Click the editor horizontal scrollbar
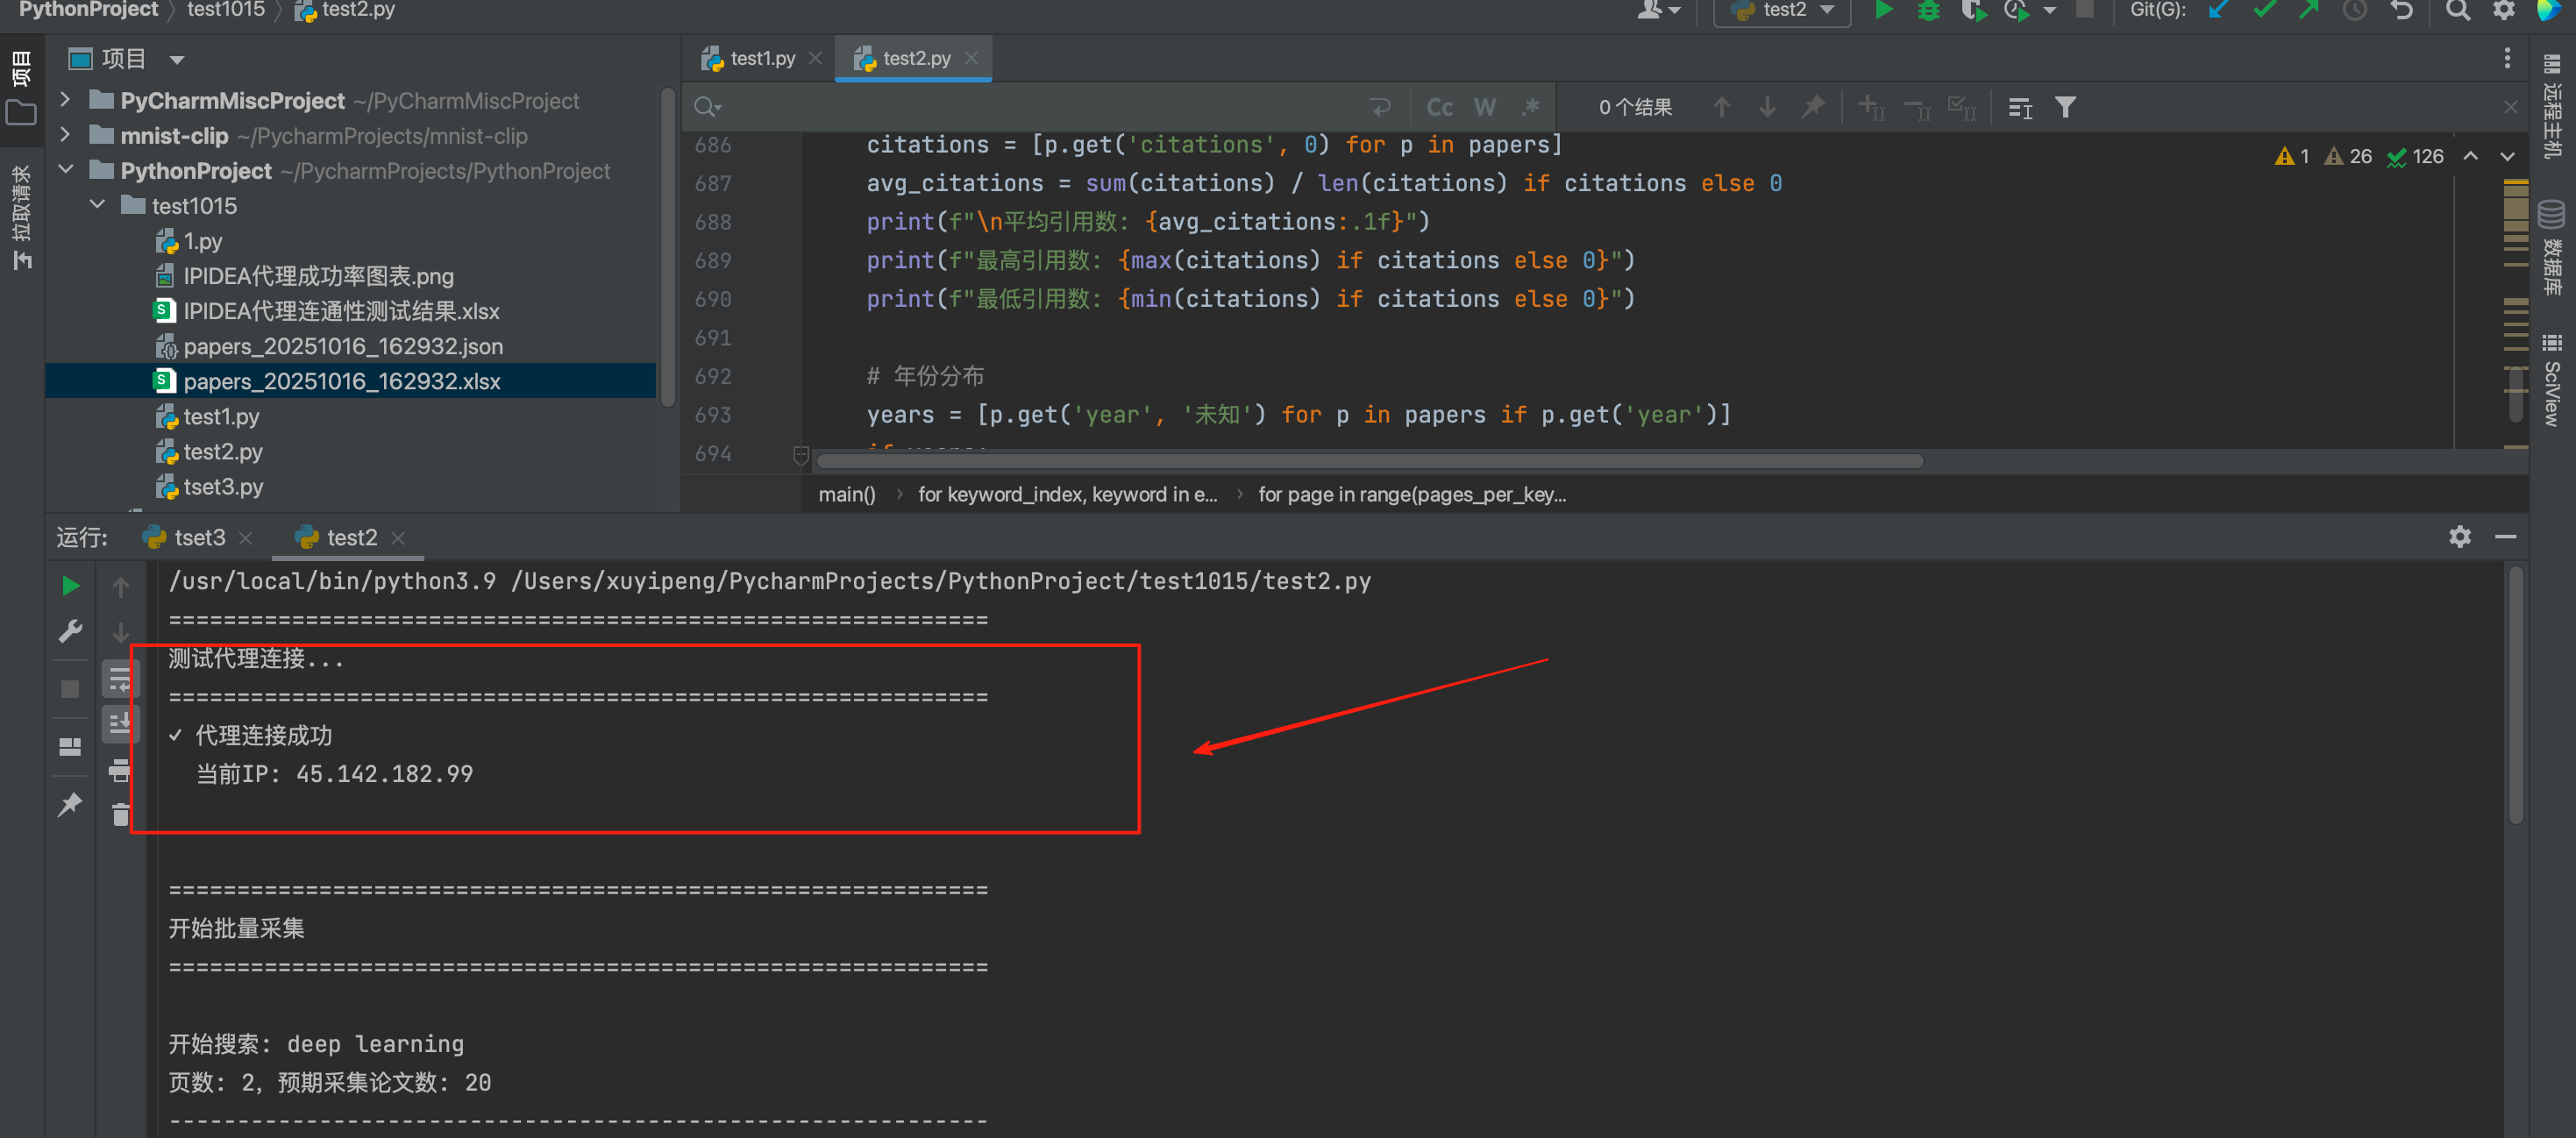The image size is (2576, 1138). [x=1370, y=461]
